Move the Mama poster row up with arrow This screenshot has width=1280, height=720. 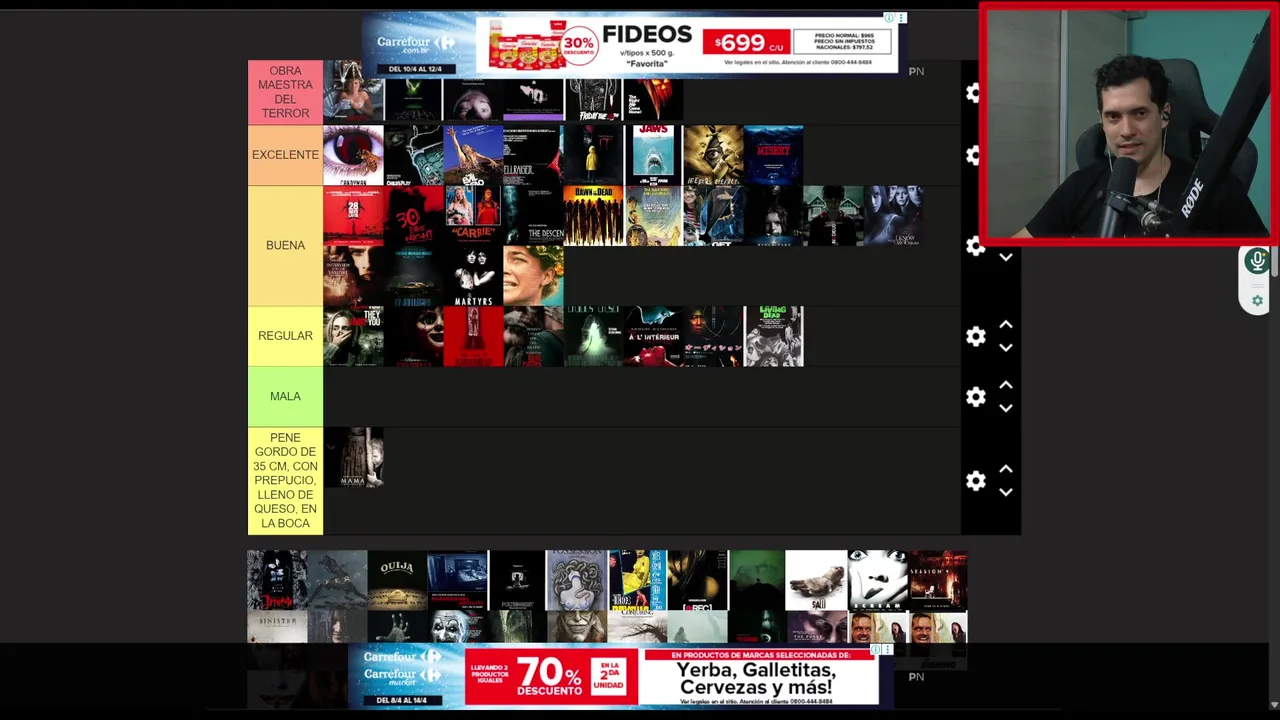tap(1006, 469)
